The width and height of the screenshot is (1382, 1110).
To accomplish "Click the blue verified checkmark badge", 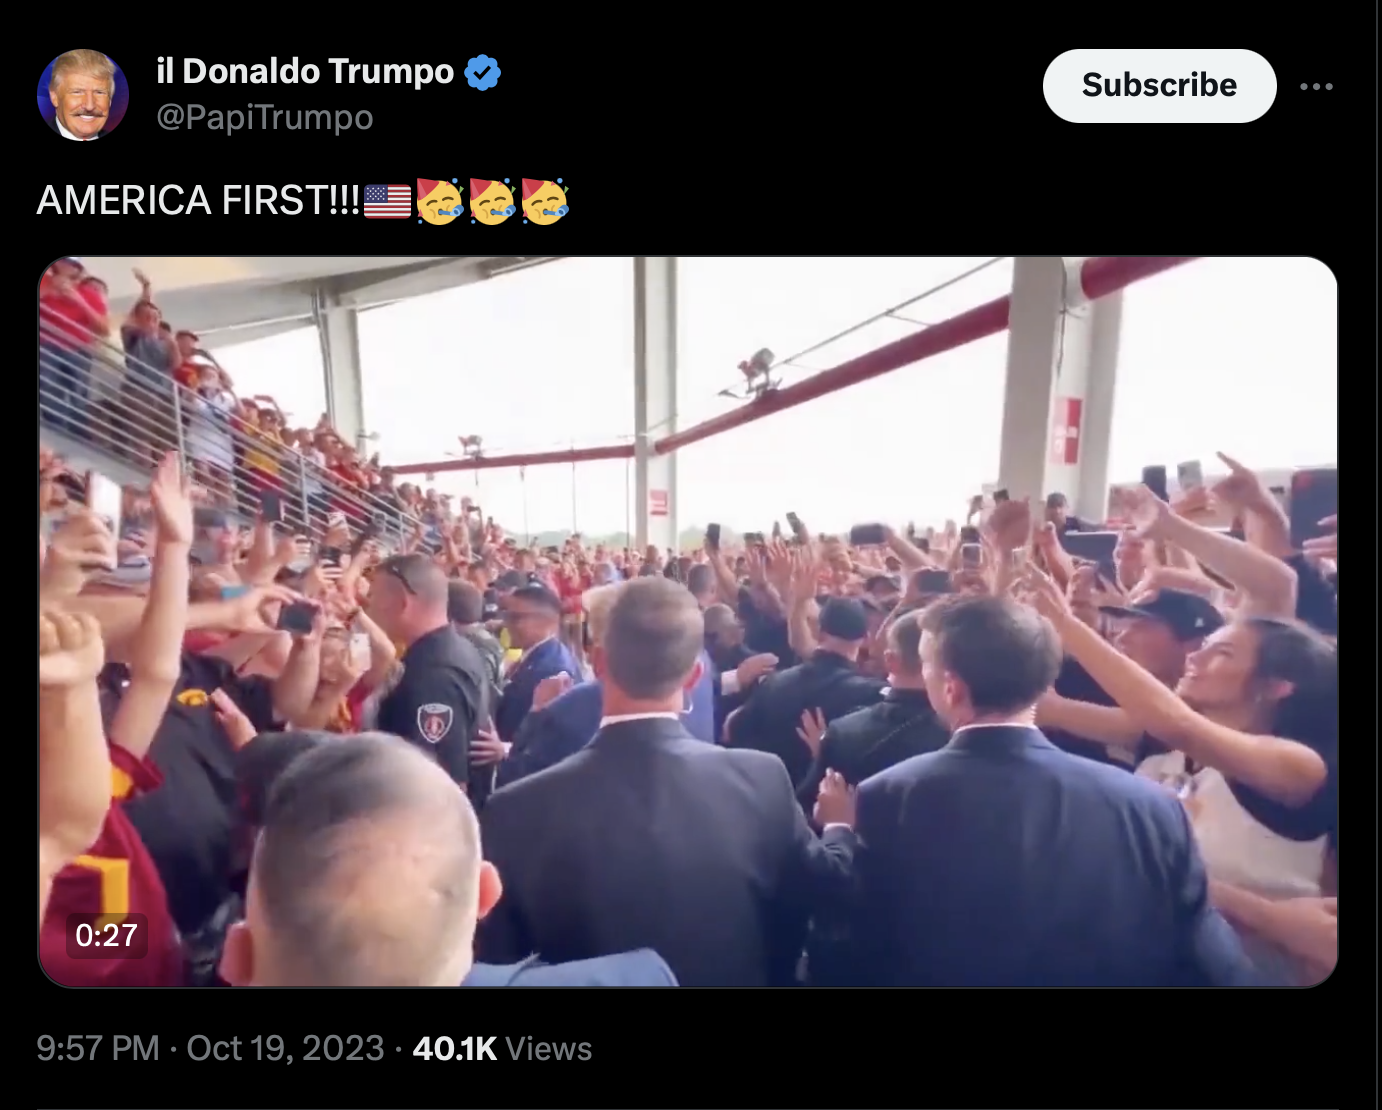I will pyautogui.click(x=483, y=72).
